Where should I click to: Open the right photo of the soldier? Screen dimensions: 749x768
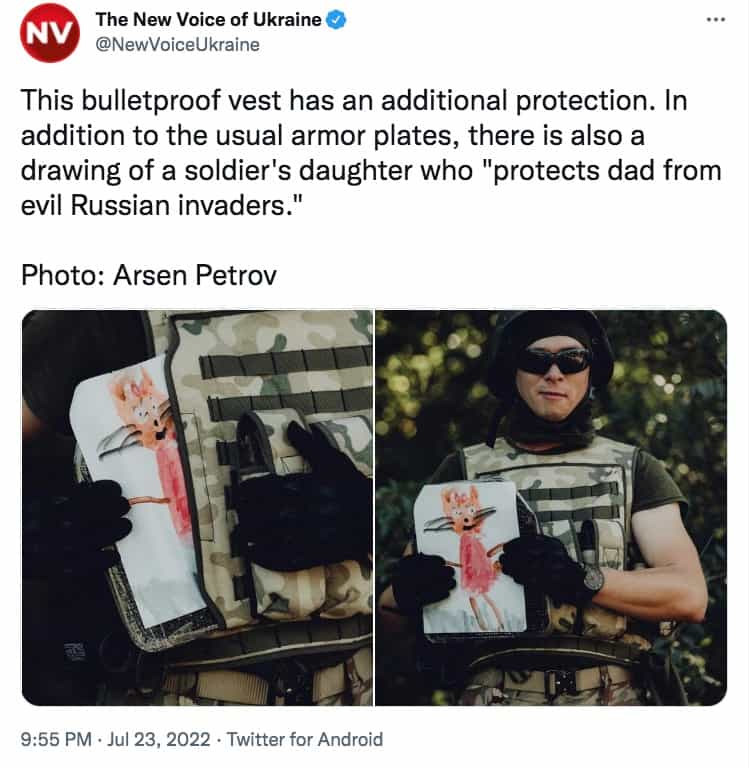tap(551, 508)
